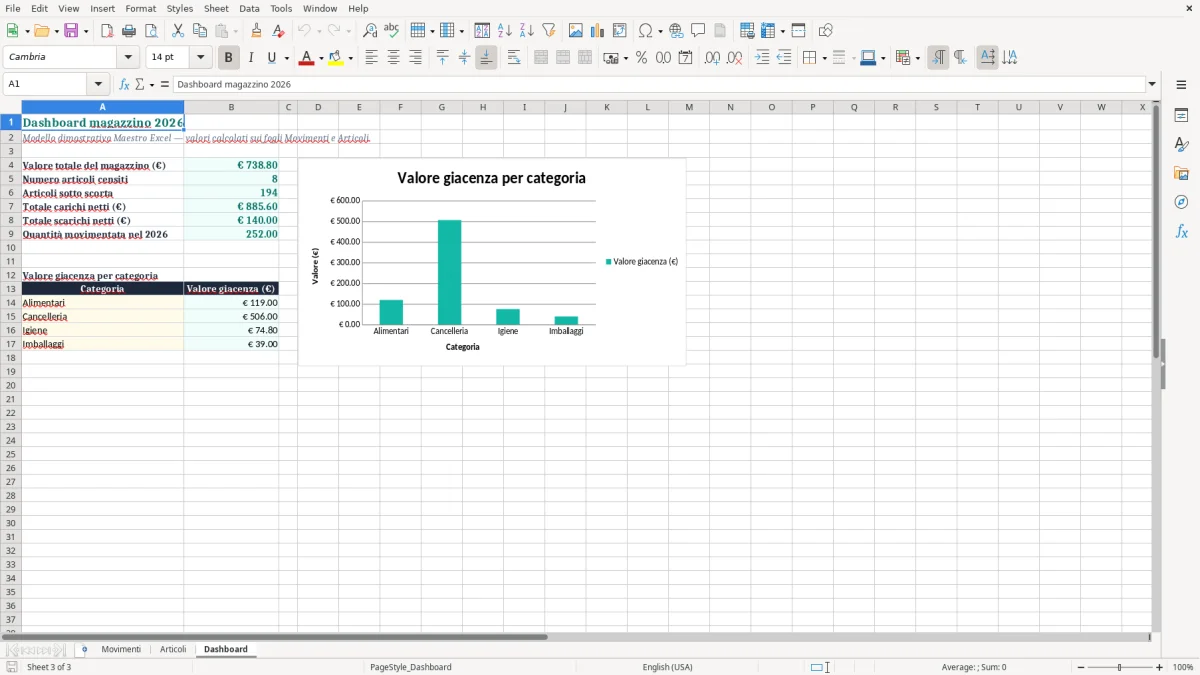
Task: Insert an image
Action: 576,31
